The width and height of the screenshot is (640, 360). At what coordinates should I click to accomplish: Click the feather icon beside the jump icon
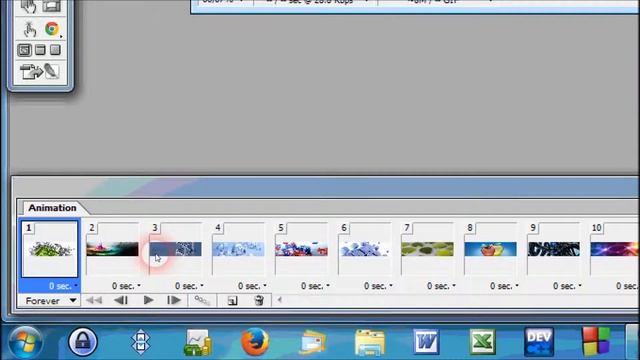pos(52,71)
